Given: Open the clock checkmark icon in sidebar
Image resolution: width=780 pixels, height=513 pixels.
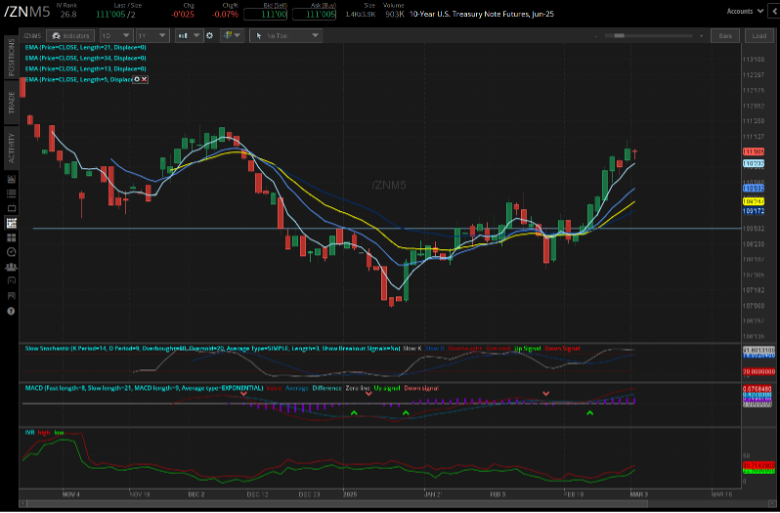Looking at the screenshot, I should click(x=11, y=252).
